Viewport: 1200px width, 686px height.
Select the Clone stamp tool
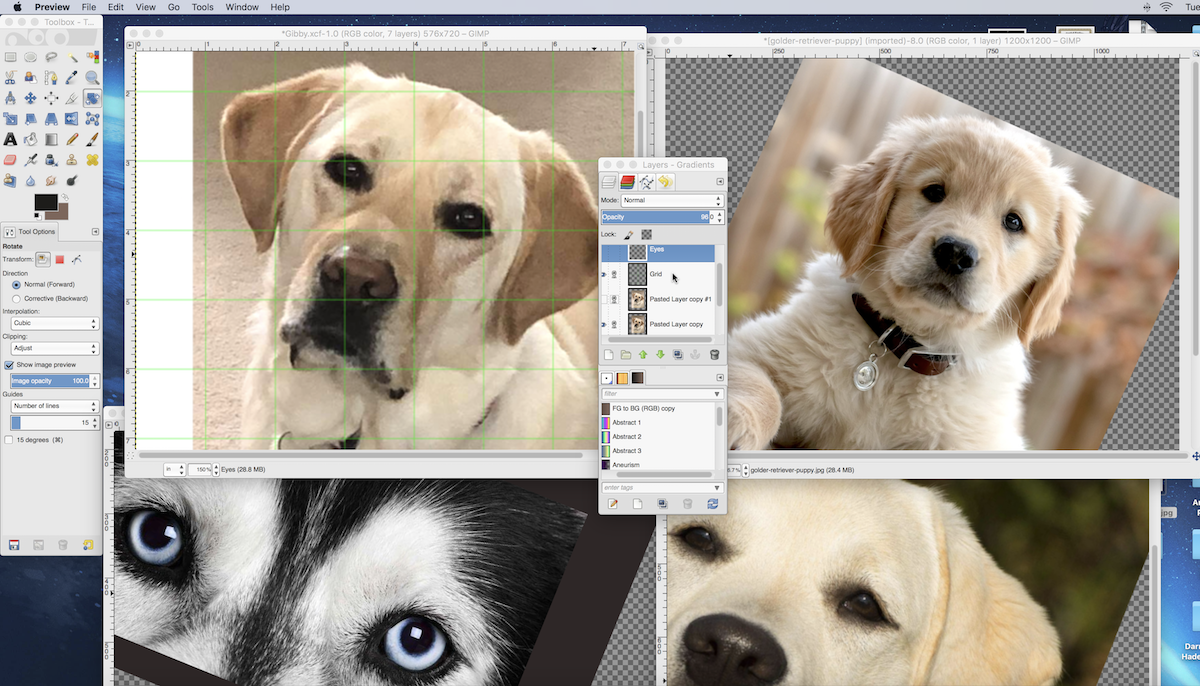pos(72,160)
